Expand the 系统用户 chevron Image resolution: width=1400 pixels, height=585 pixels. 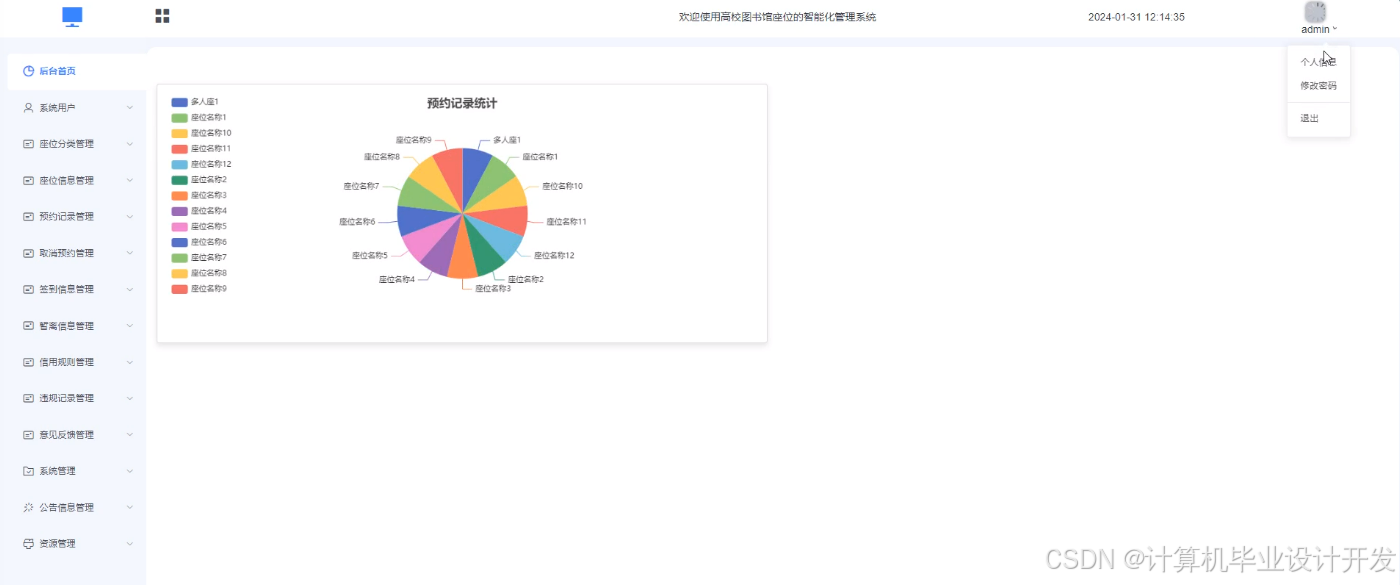pos(130,107)
